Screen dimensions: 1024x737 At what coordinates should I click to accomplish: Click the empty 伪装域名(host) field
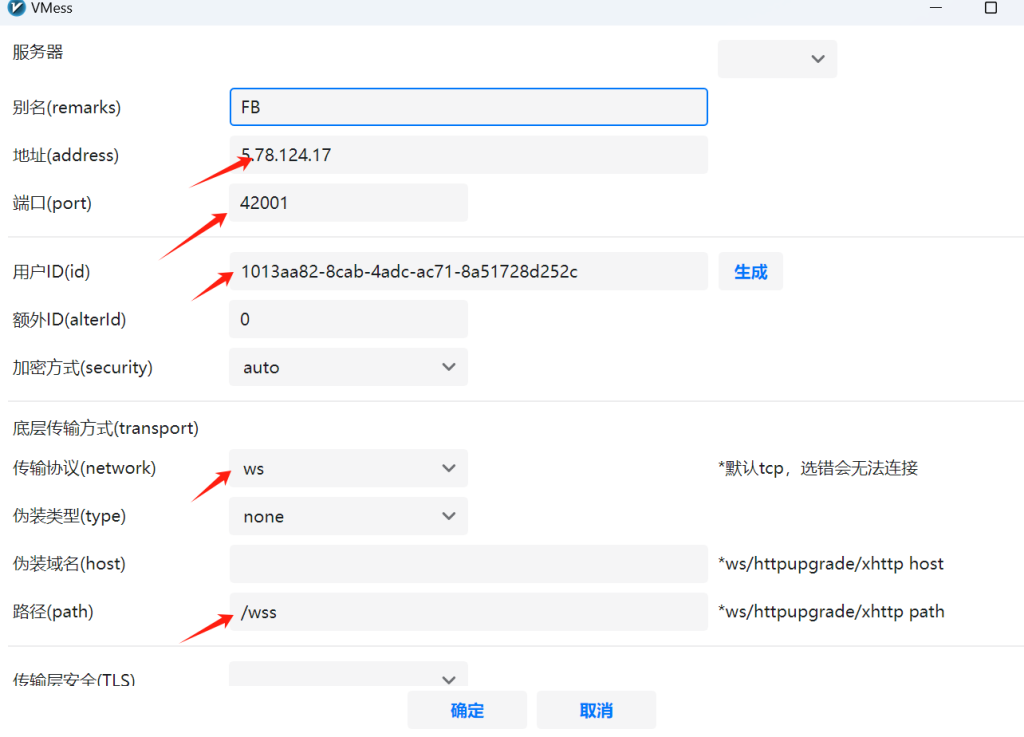click(x=468, y=564)
